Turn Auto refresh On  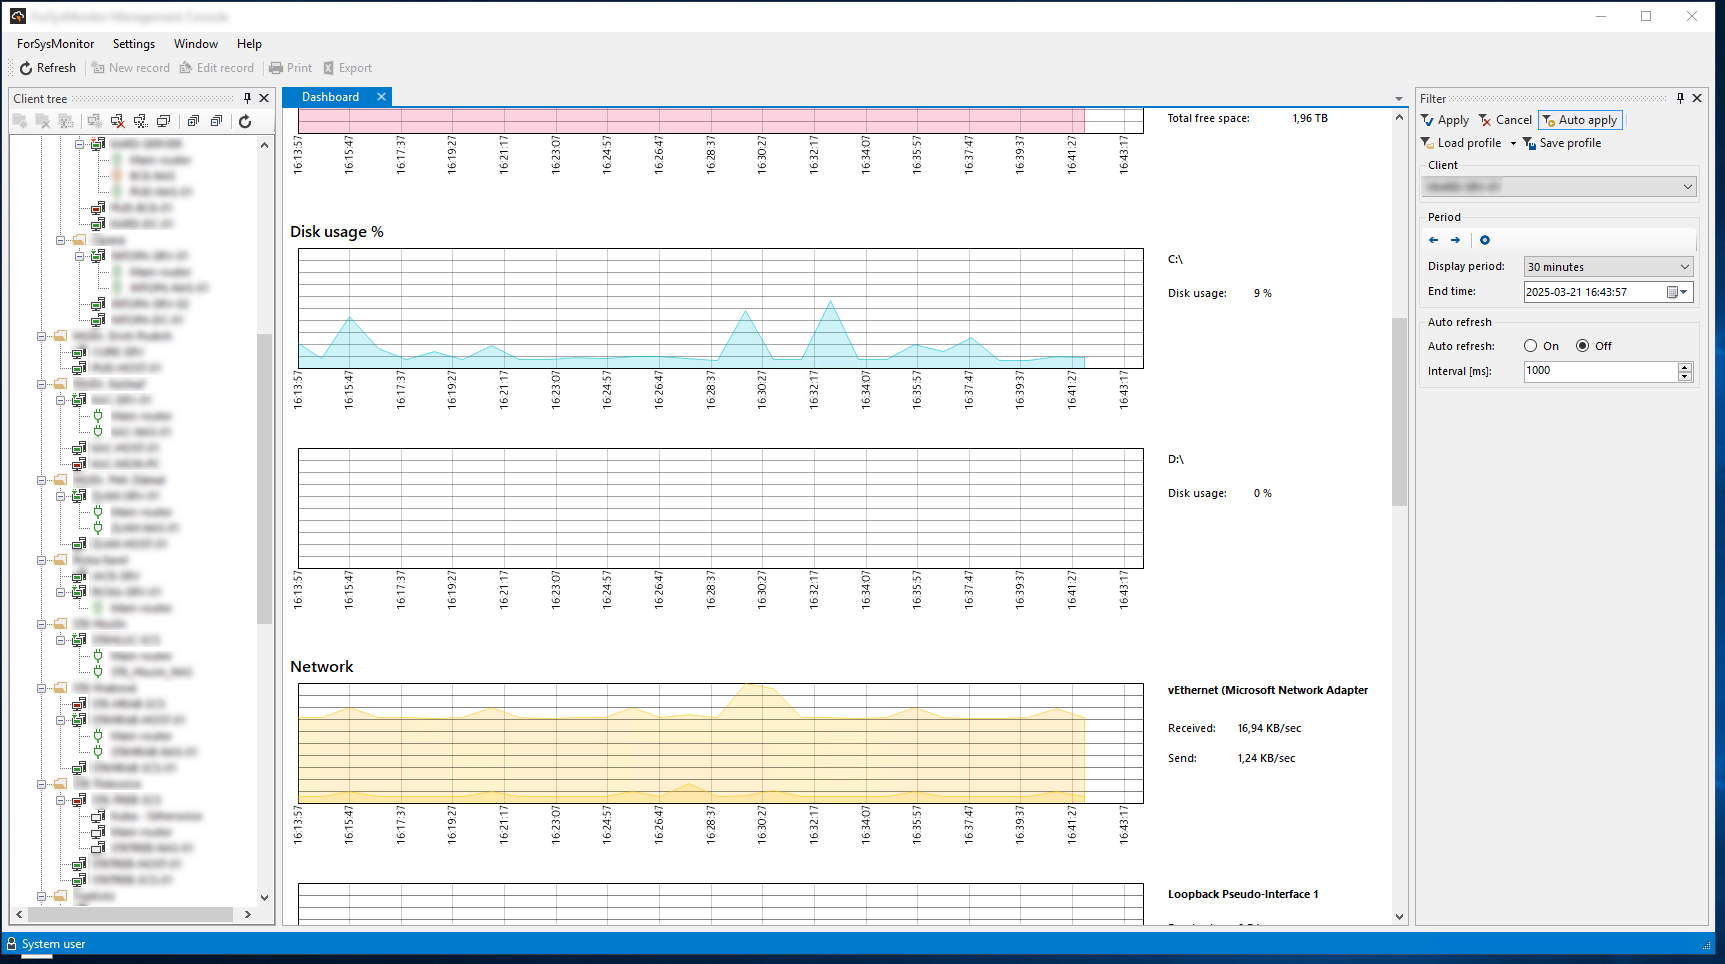point(1531,346)
